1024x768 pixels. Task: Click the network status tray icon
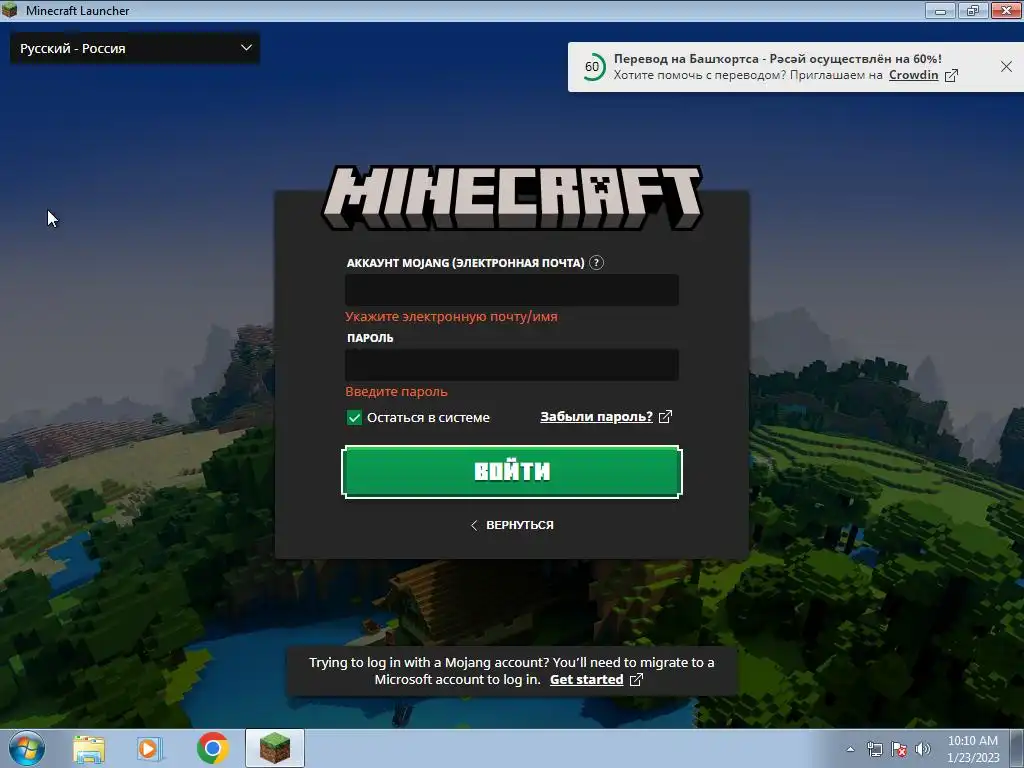[x=874, y=750]
